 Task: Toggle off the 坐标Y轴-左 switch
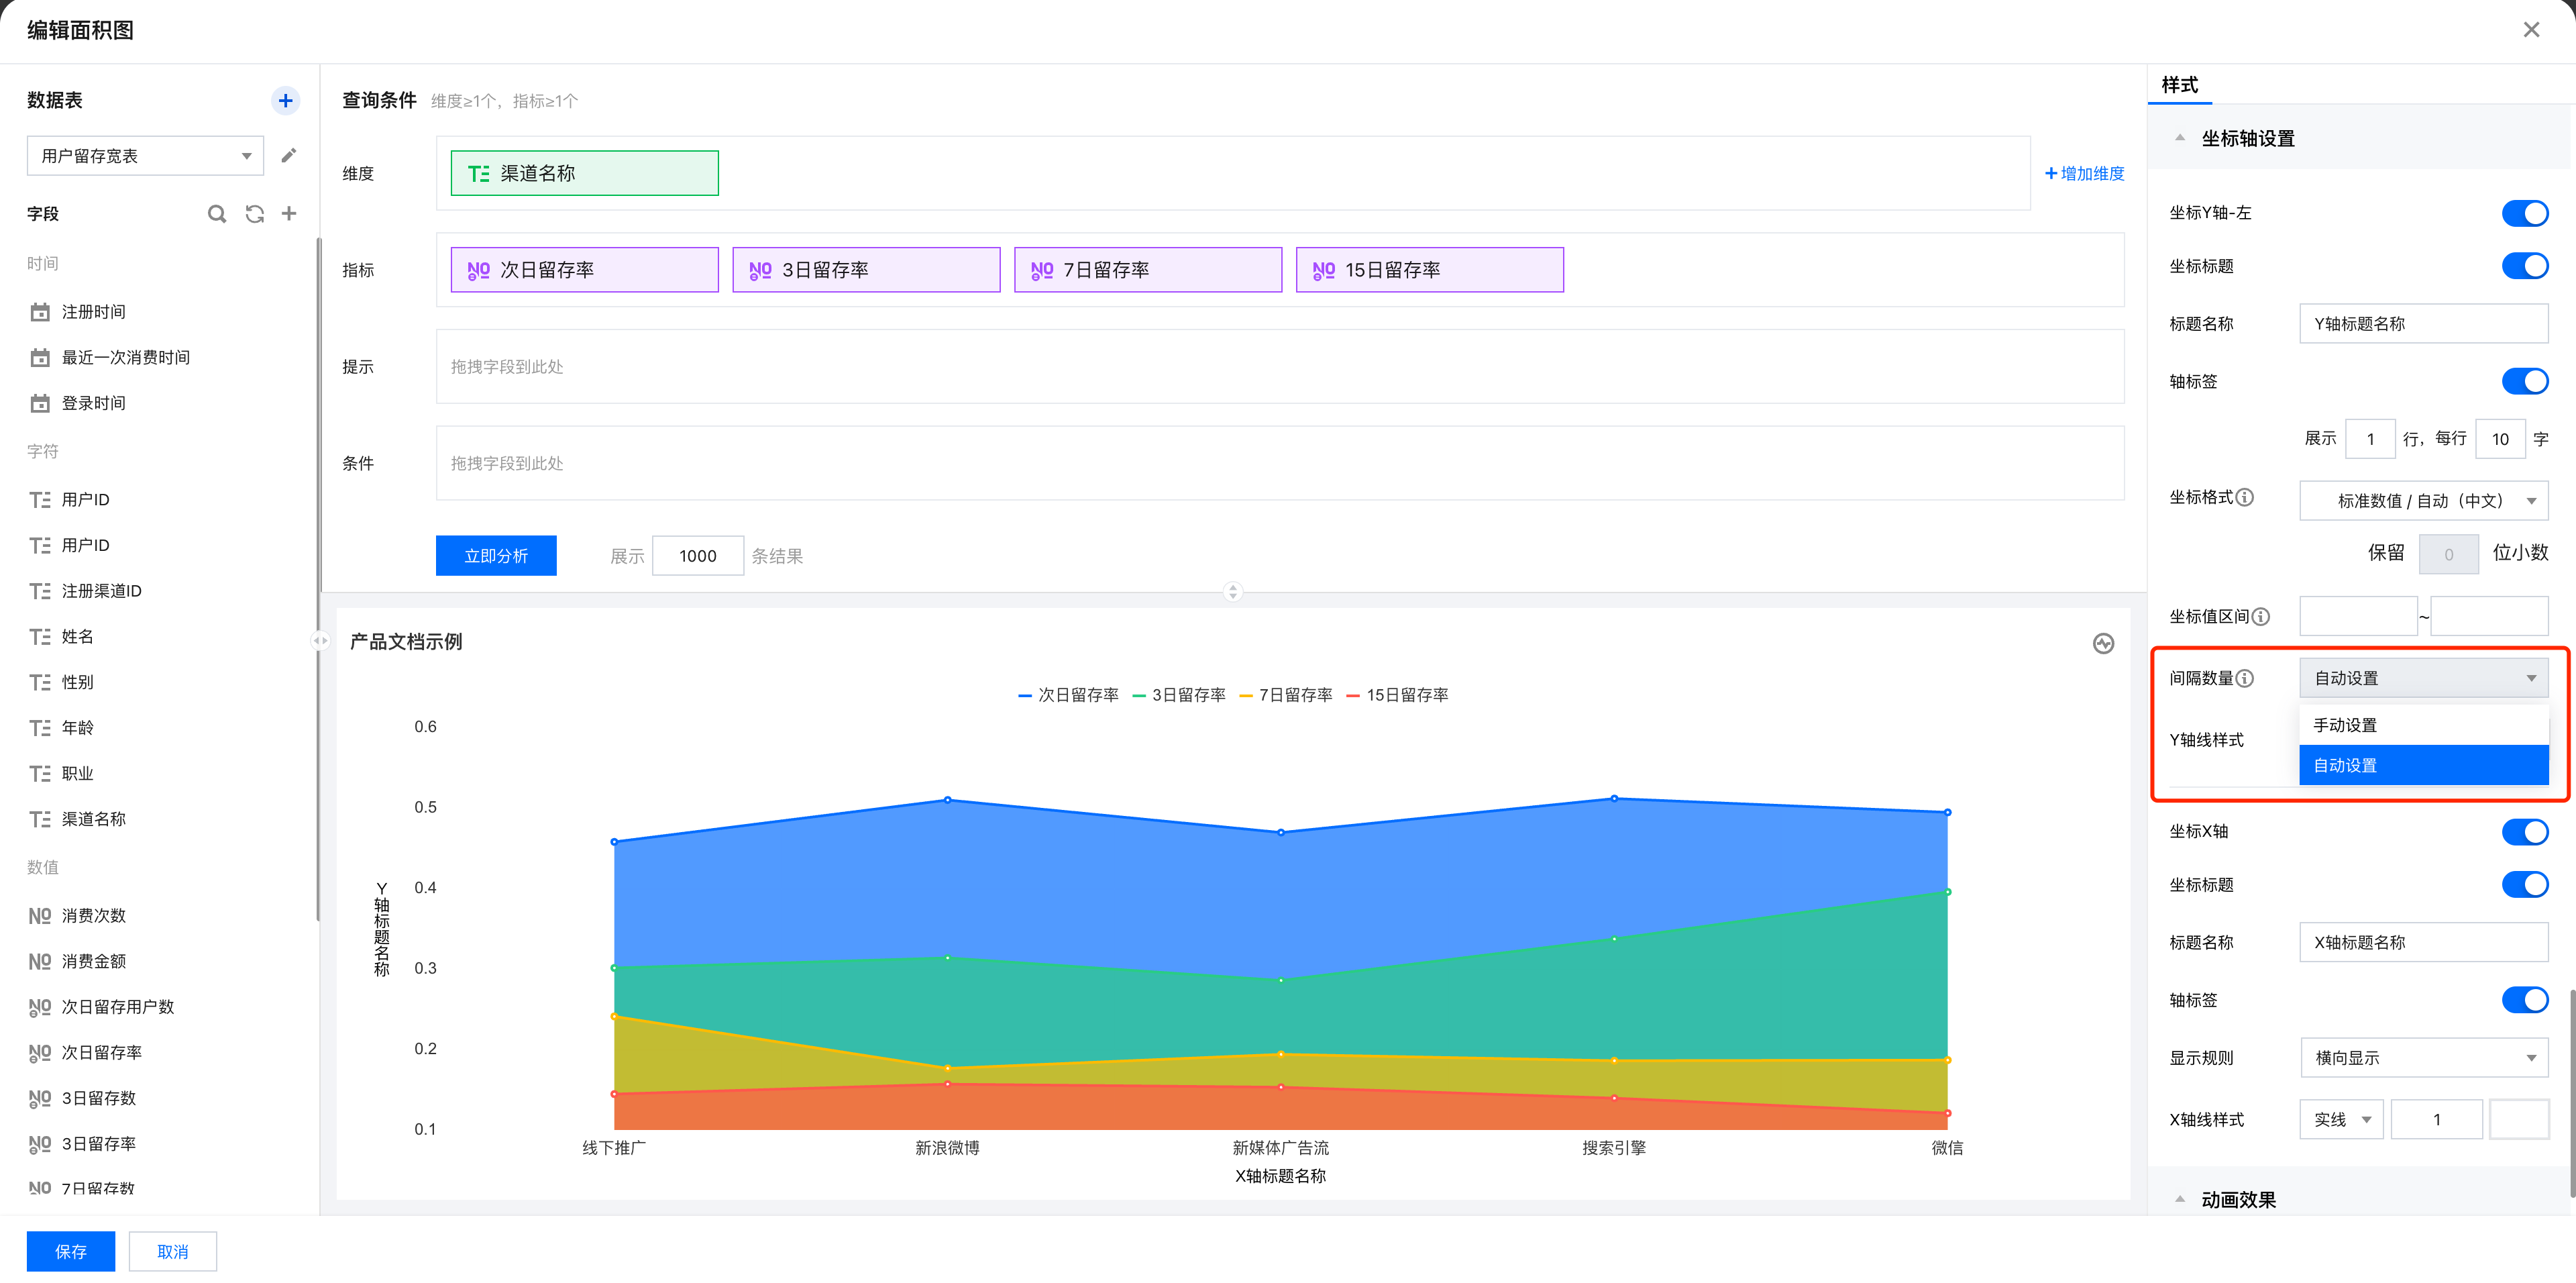pos(2524,213)
